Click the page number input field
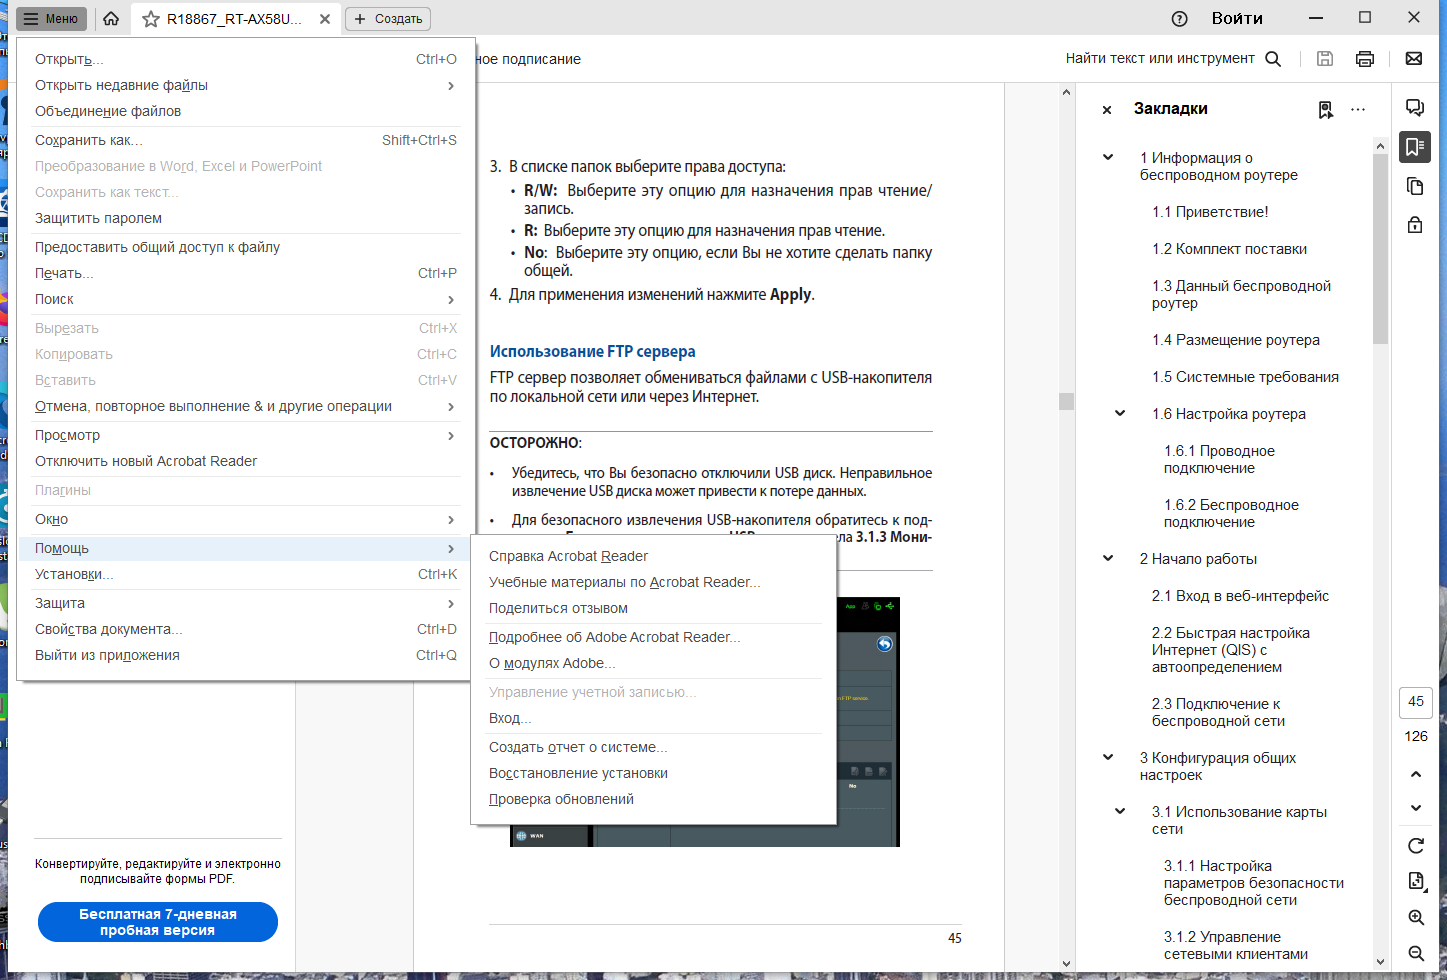Image resolution: width=1447 pixels, height=980 pixels. 1415,702
